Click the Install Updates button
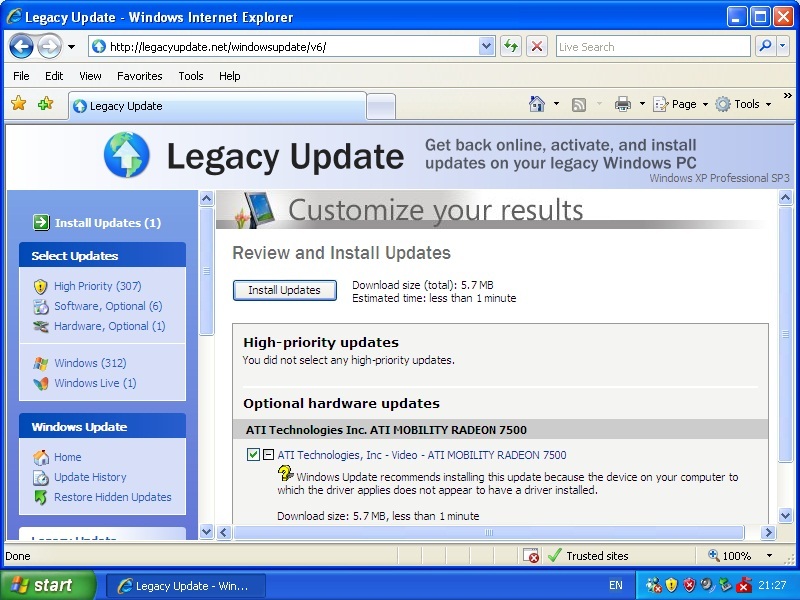Screen dimensions: 800x600 click(284, 290)
